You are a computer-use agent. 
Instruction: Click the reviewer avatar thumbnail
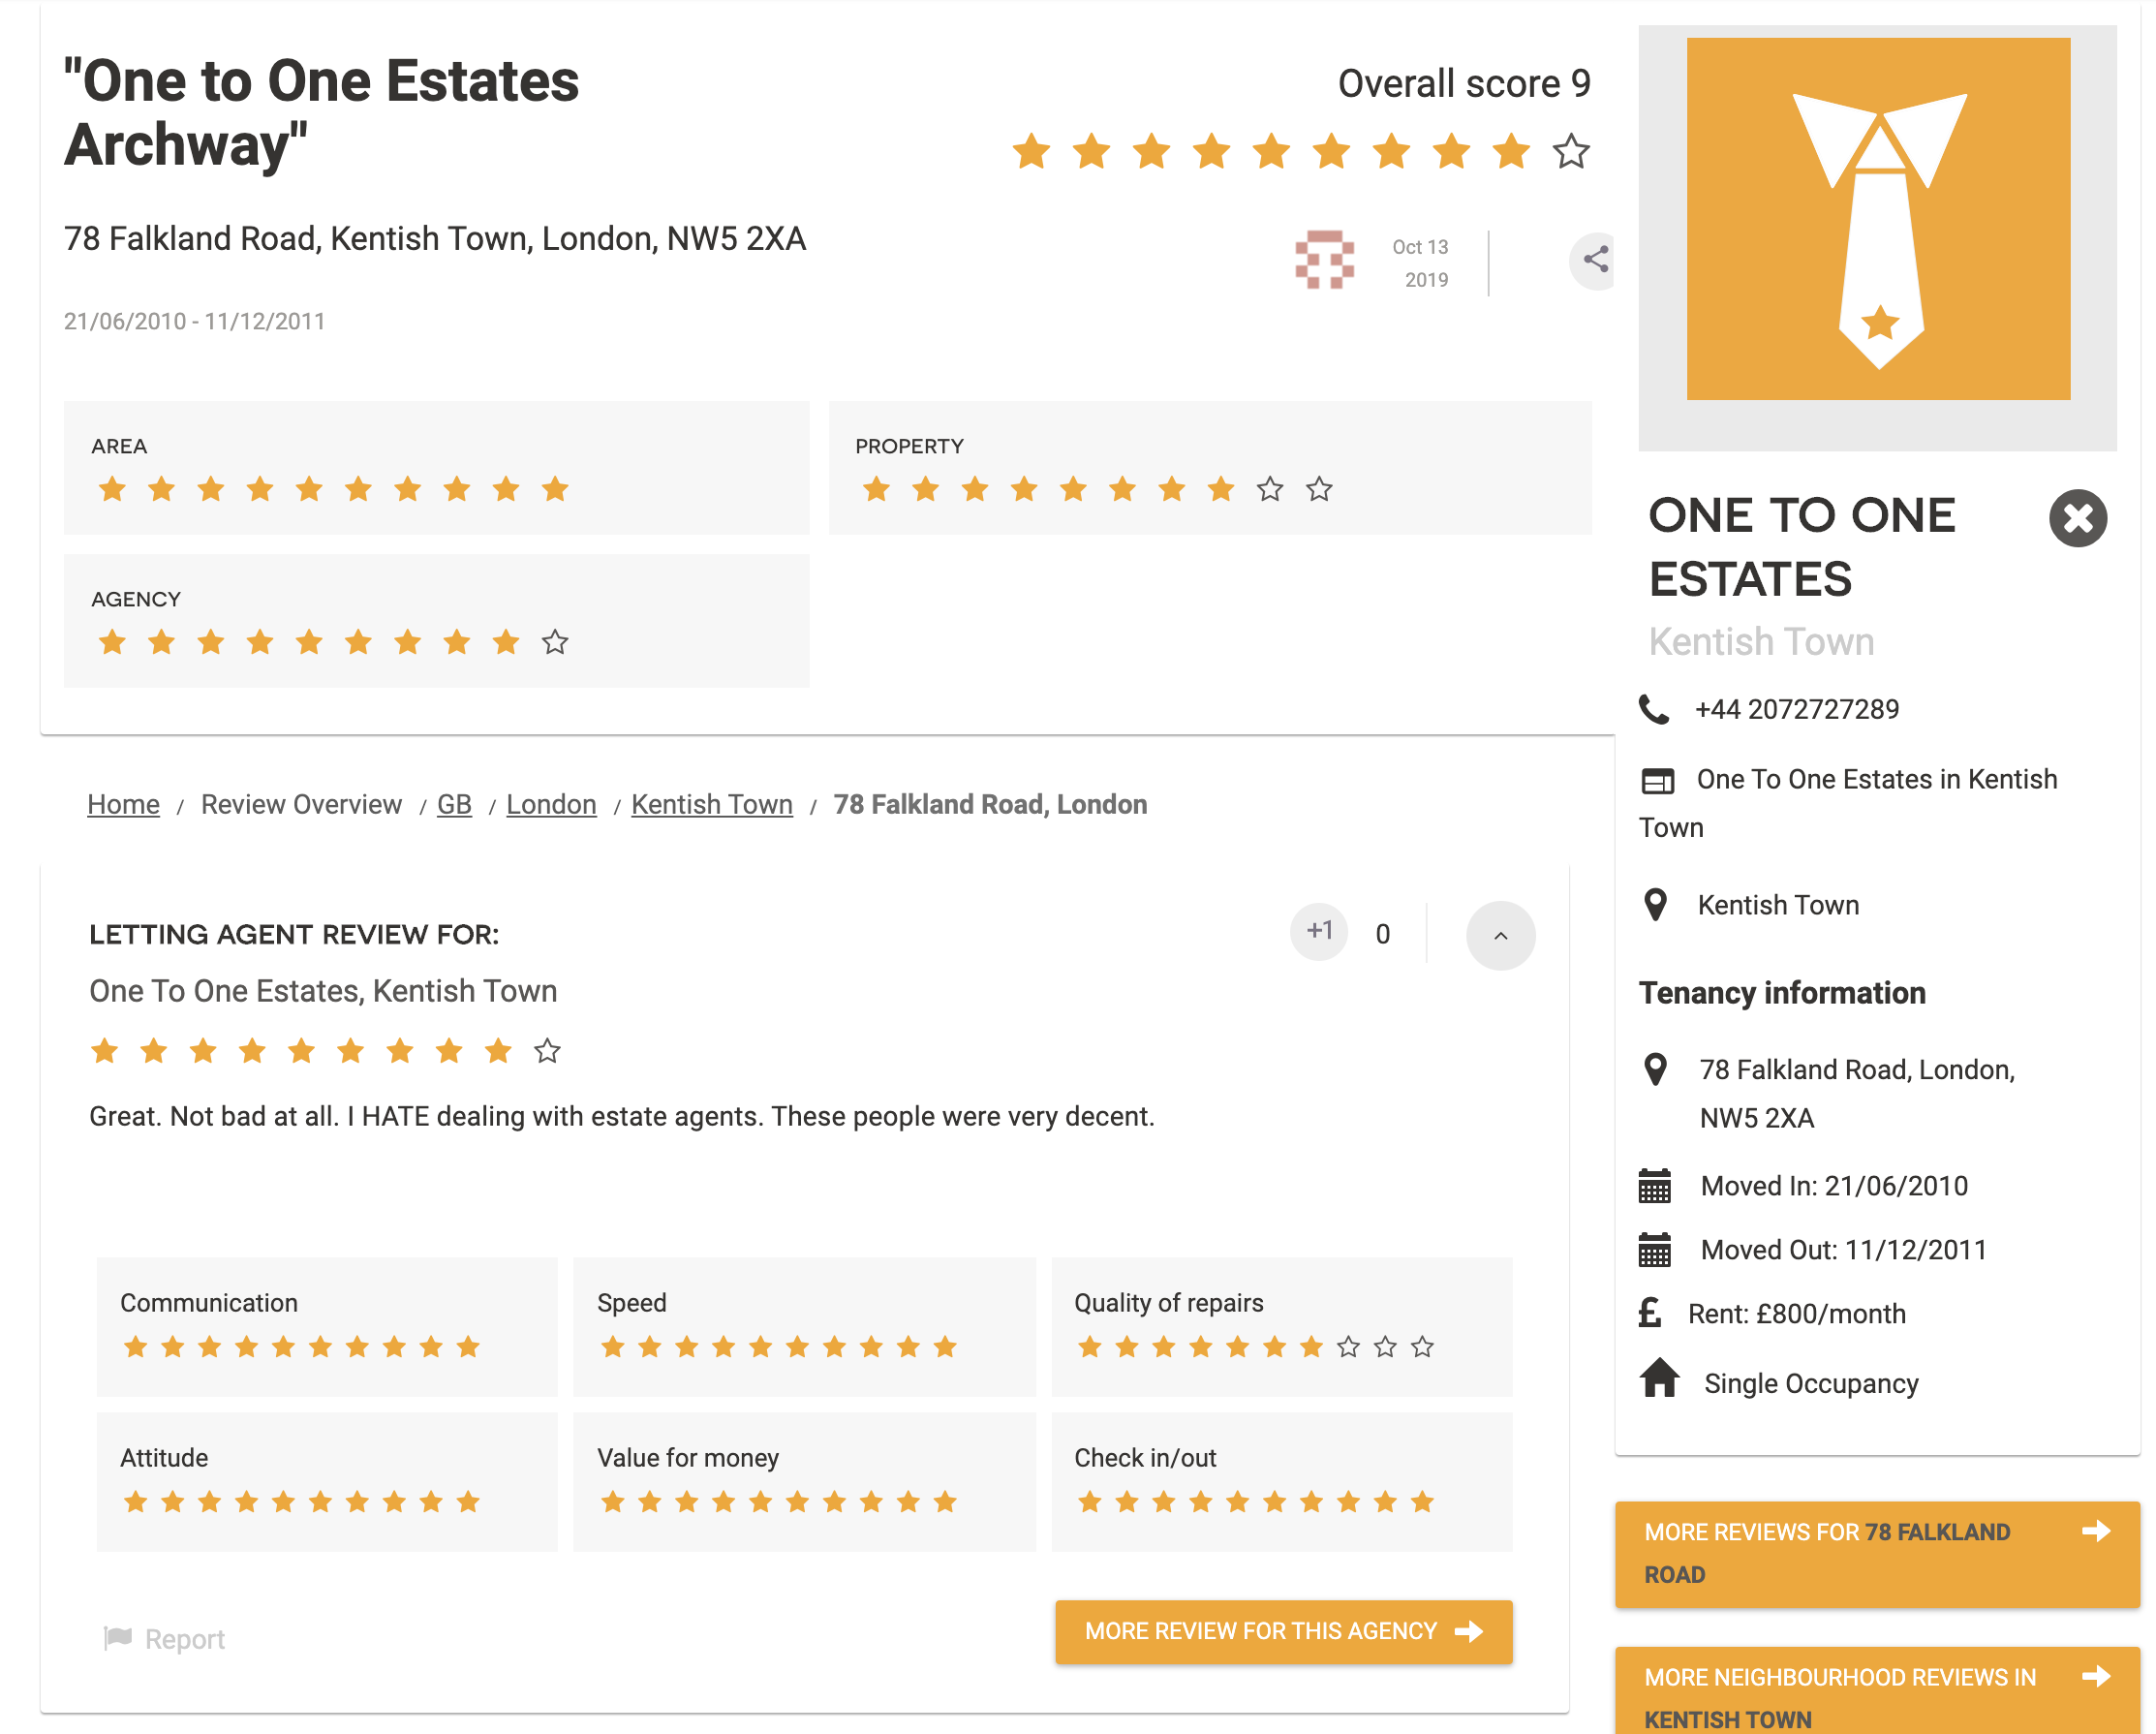pyautogui.click(x=1324, y=260)
